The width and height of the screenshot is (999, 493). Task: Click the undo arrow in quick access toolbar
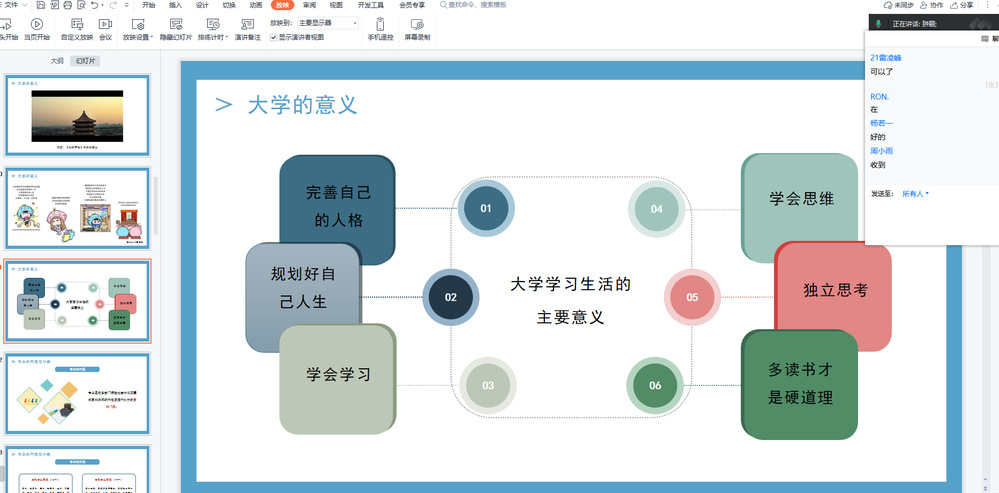tap(95, 5)
